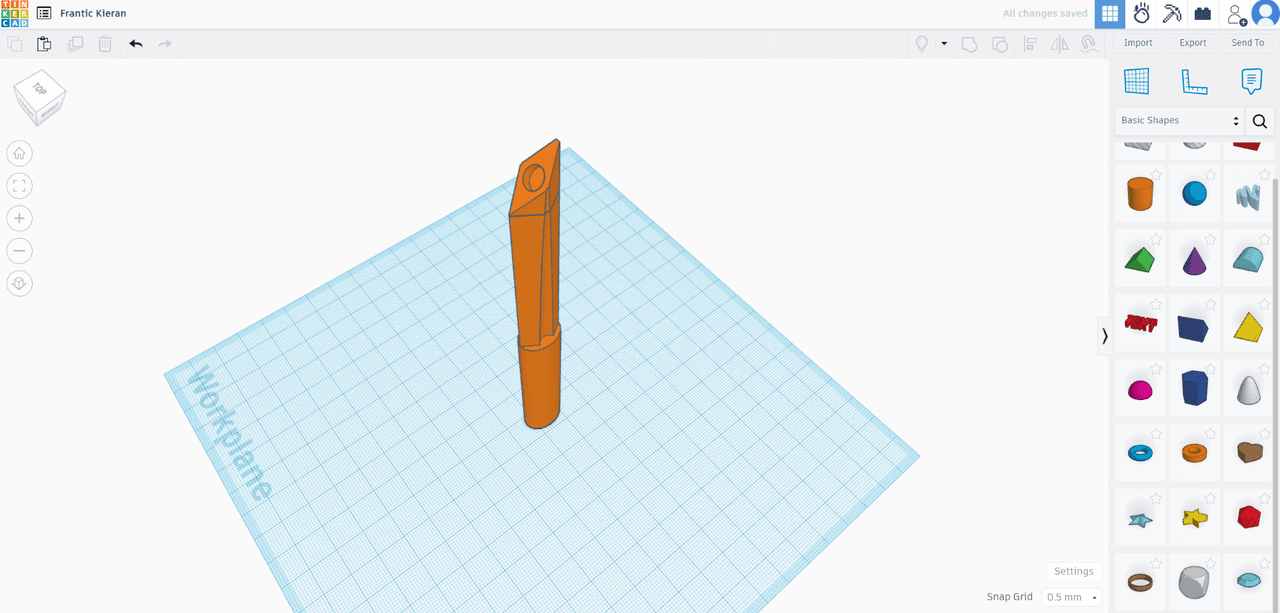
Task: Switch to the 3D Design grid view icon
Action: [1110, 14]
